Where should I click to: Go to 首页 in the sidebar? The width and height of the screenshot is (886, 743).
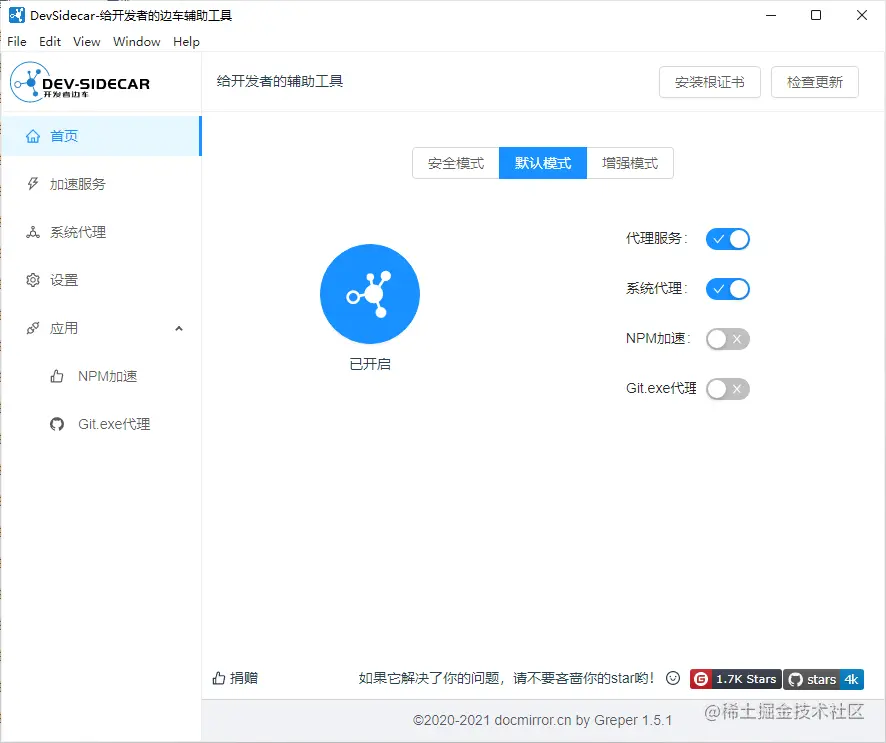click(101, 136)
